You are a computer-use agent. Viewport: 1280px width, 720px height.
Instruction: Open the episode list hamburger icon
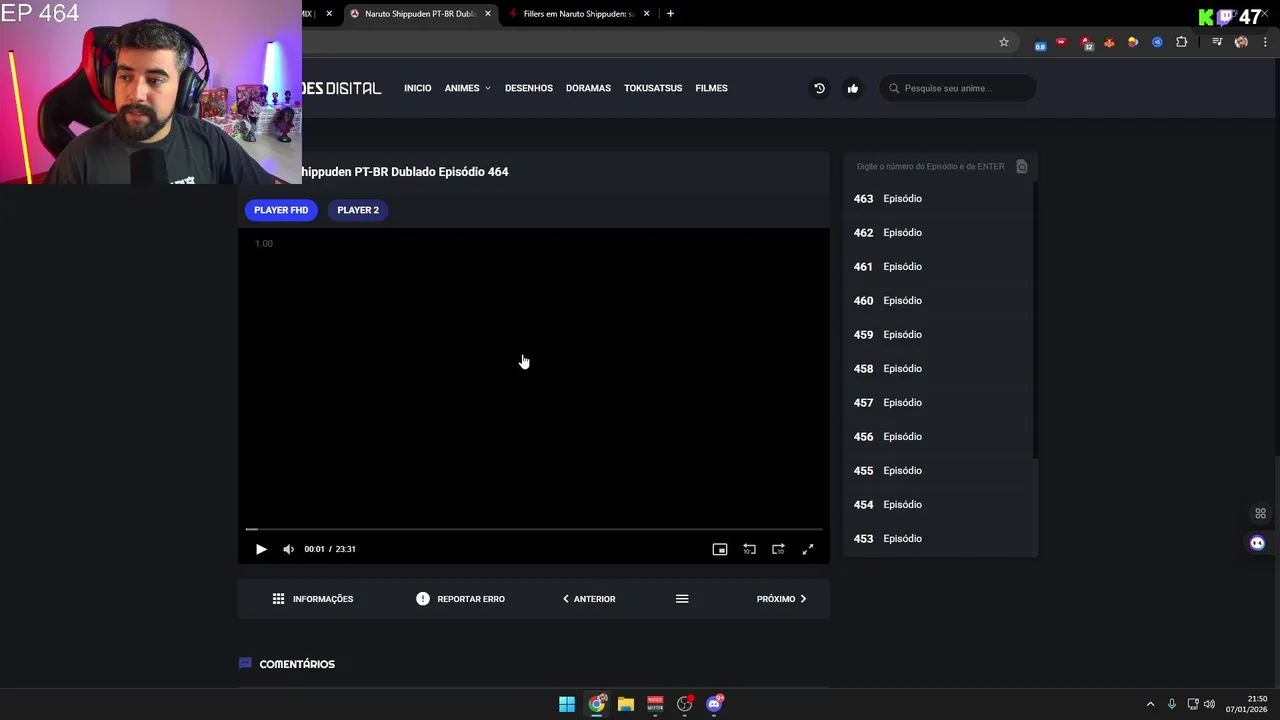point(682,599)
